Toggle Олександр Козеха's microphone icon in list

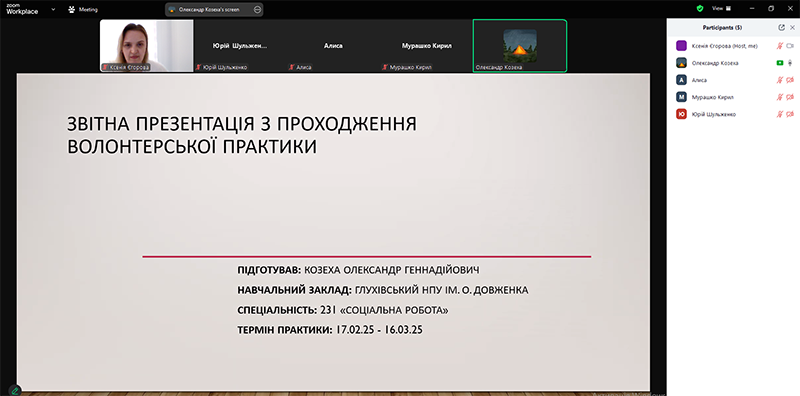(x=790, y=63)
